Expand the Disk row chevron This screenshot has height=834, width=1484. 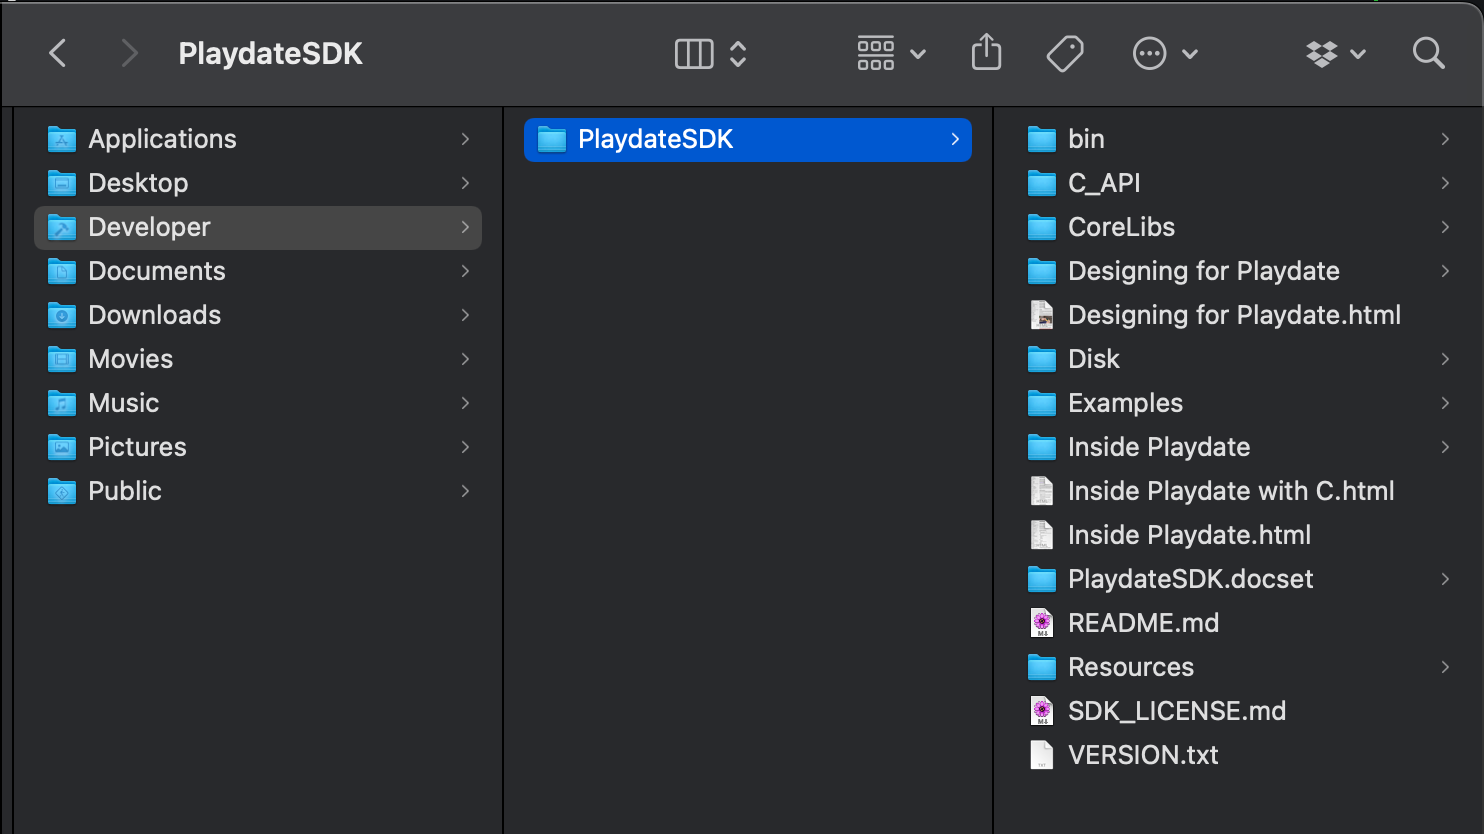pyautogui.click(x=1445, y=359)
